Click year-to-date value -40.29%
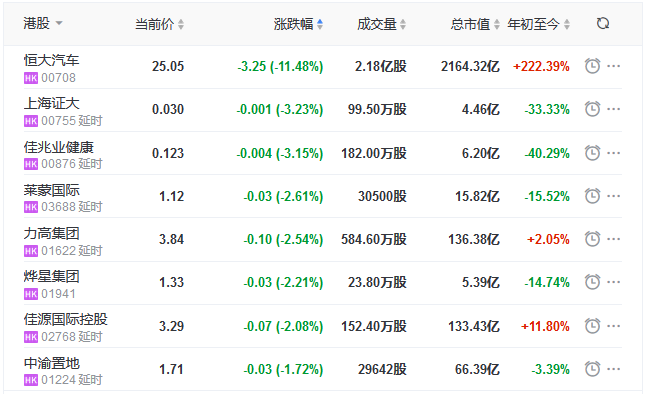This screenshot has height=394, width=646. [x=547, y=153]
